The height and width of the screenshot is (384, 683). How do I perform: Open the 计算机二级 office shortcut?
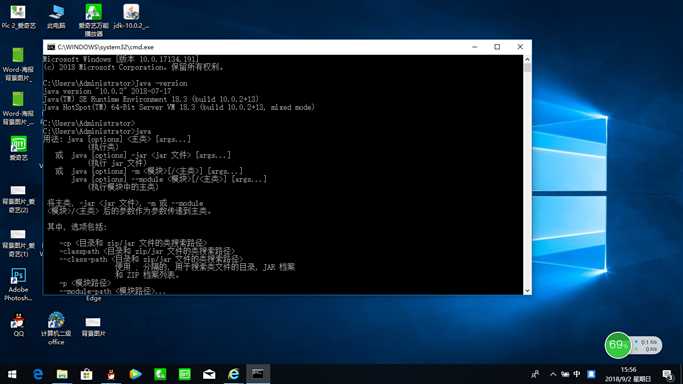pos(56,329)
